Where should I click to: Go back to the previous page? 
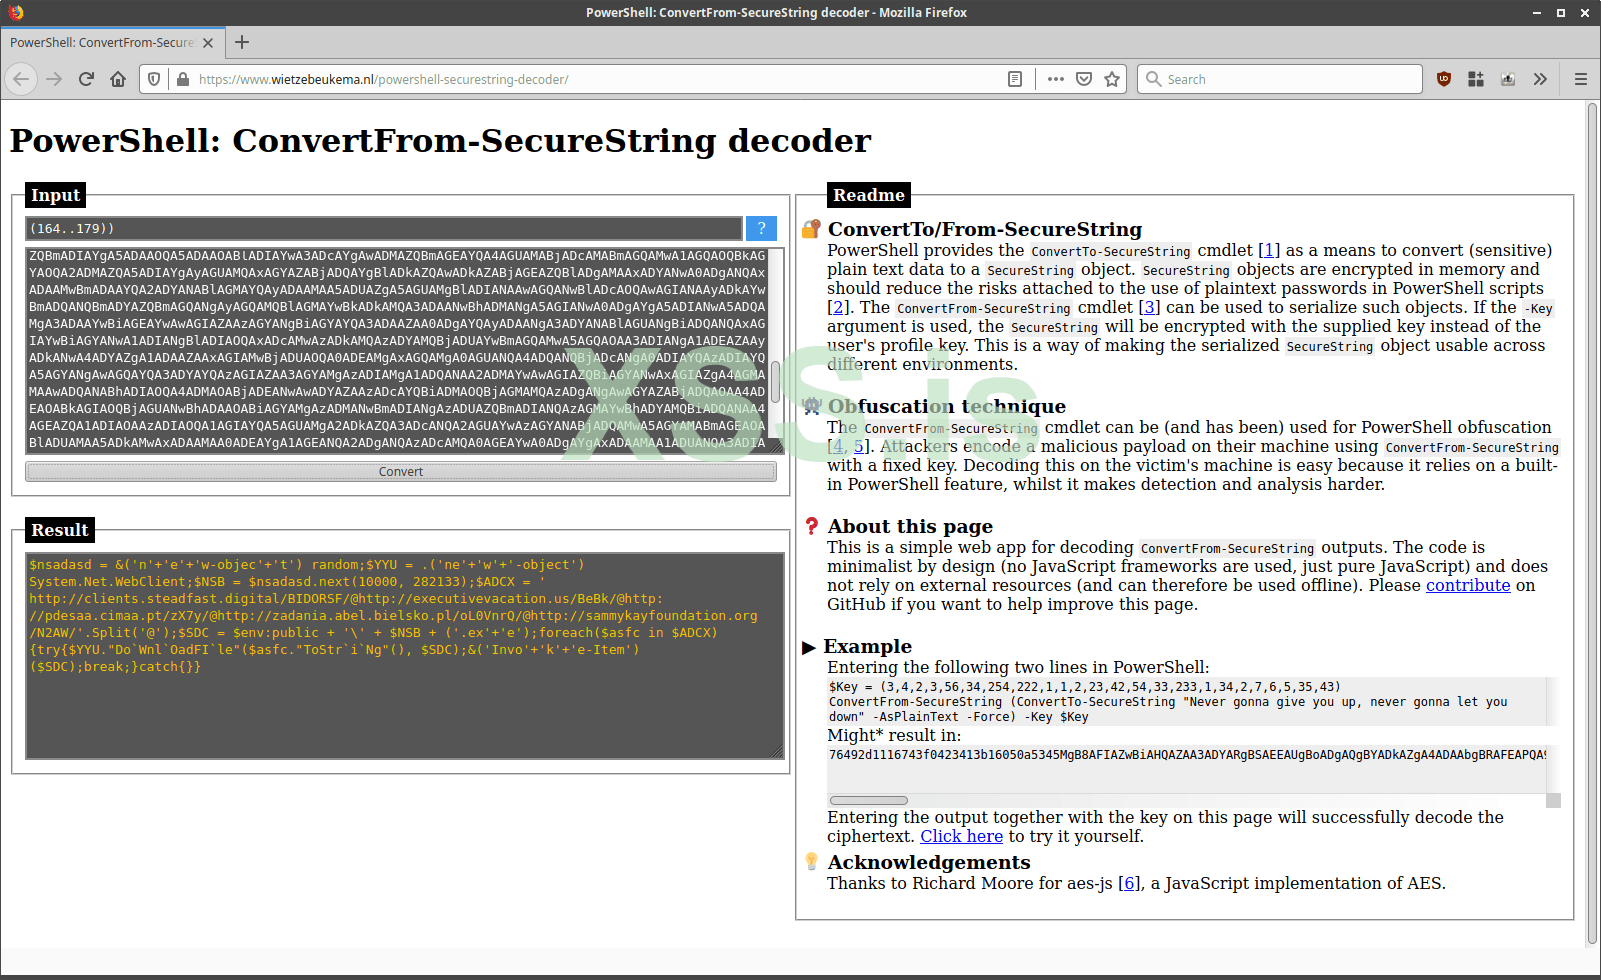click(22, 79)
